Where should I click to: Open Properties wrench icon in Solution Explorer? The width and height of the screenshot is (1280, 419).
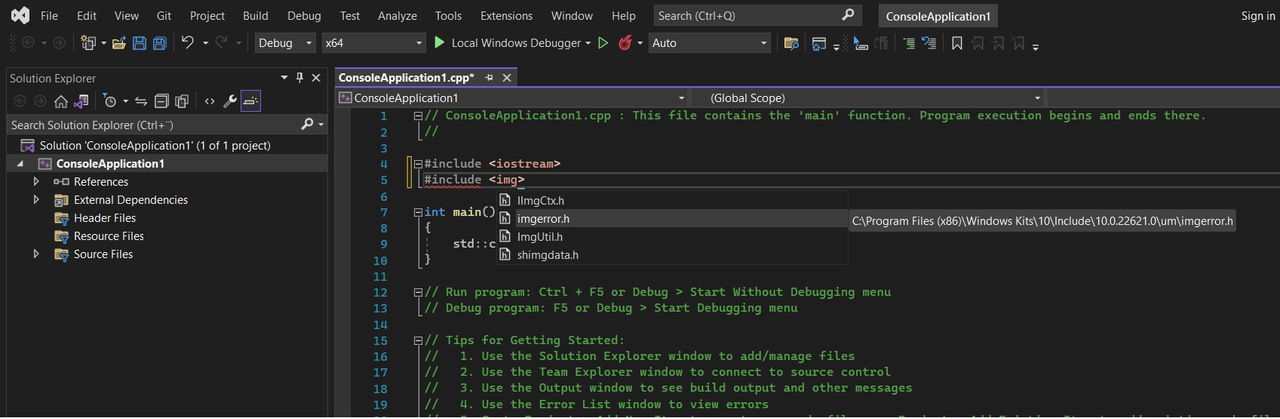pos(230,101)
